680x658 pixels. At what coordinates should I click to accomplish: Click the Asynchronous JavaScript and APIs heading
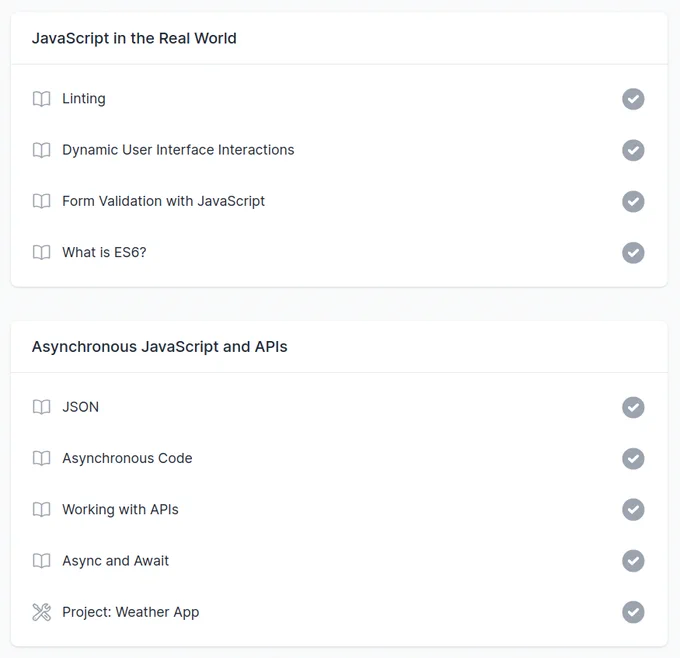160,347
